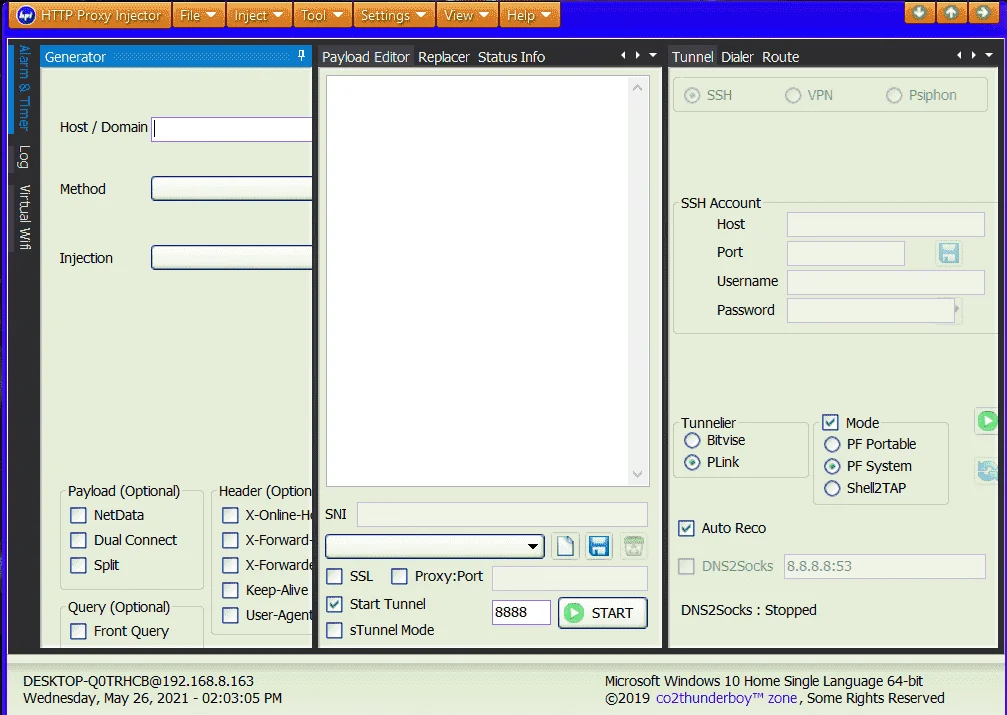
Task: Check the Proxy:Port checkbox
Action: click(x=399, y=576)
